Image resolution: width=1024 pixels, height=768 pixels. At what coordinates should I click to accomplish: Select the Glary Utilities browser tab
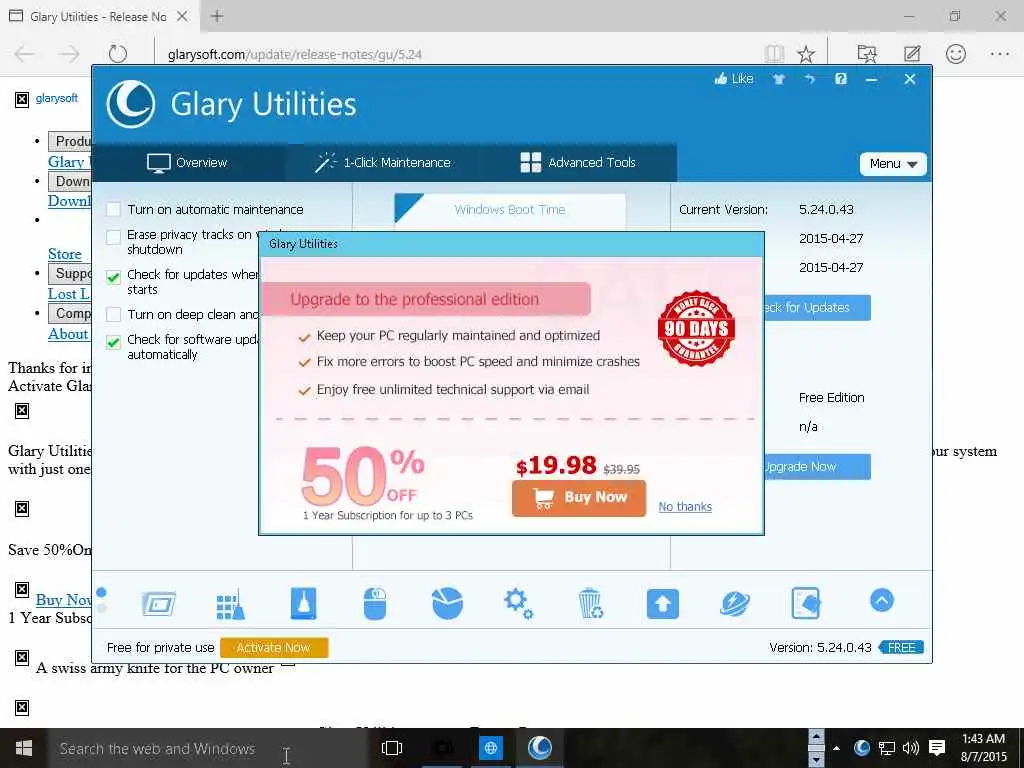coord(98,16)
